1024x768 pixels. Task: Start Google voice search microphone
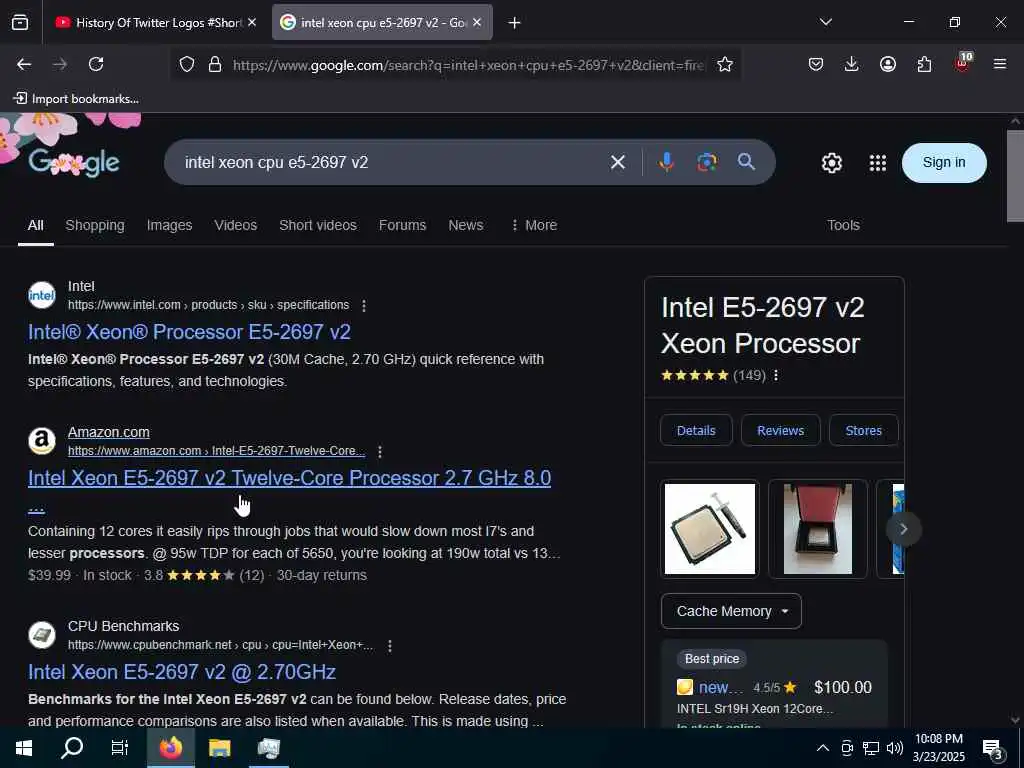[x=666, y=162]
